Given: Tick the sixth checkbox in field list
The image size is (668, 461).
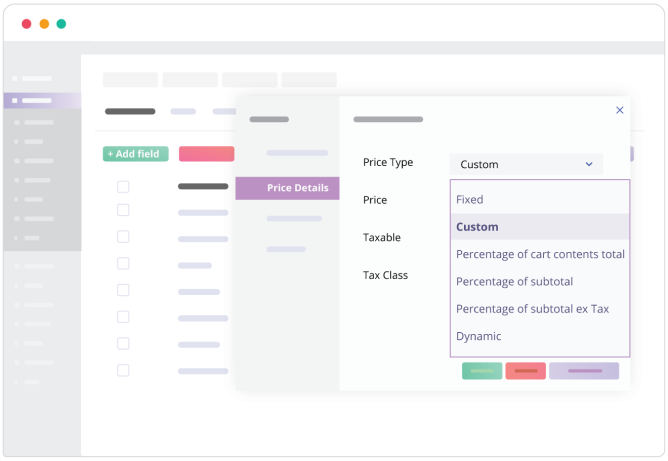Looking at the screenshot, I should click(x=123, y=317).
